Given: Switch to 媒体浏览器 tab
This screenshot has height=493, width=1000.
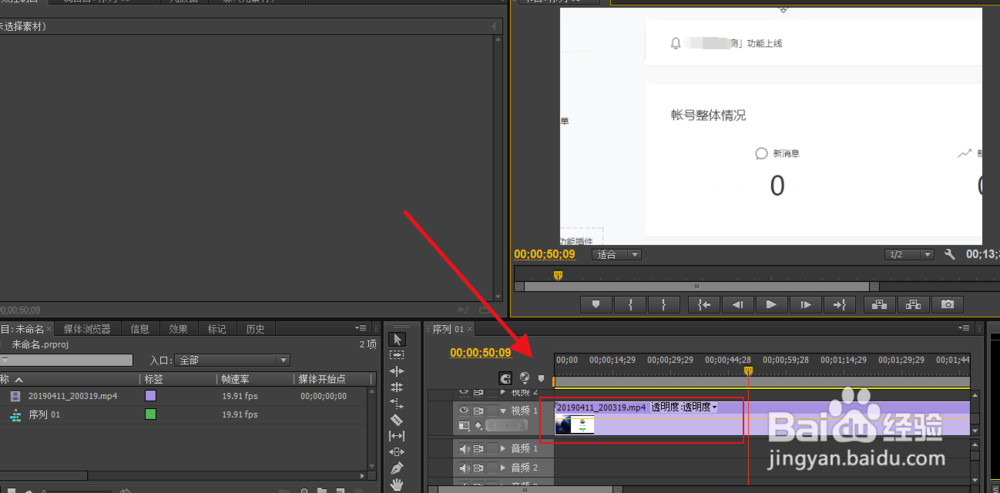Looking at the screenshot, I should coord(87,329).
